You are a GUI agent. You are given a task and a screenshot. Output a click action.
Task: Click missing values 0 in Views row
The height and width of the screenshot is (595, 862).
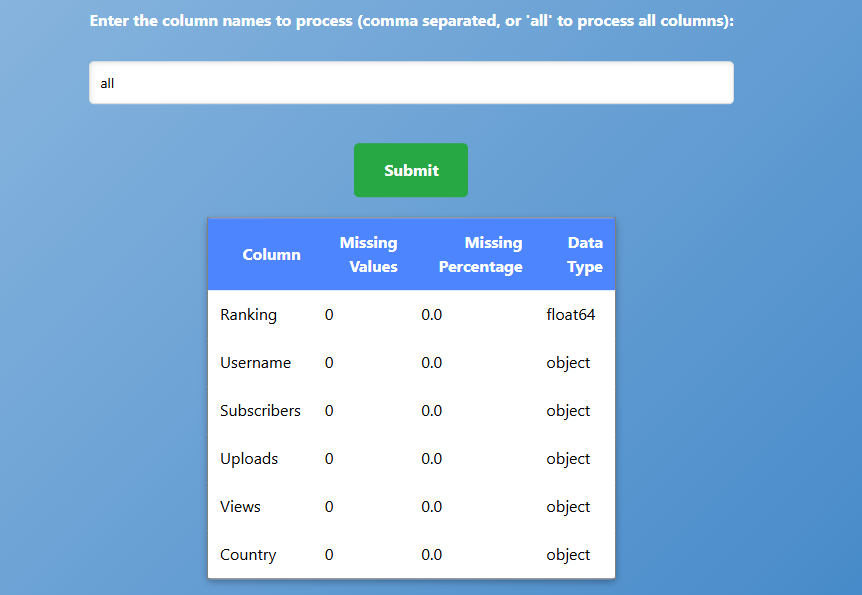329,506
